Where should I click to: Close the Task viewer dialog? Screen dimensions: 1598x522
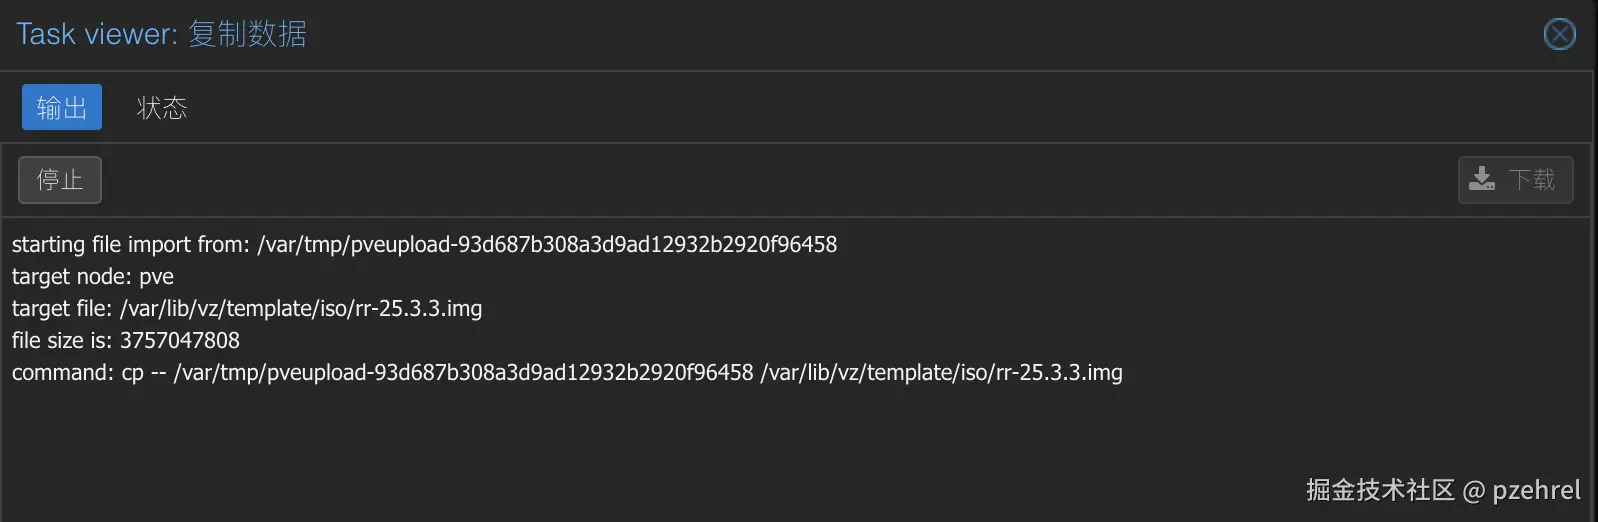coord(1559,34)
